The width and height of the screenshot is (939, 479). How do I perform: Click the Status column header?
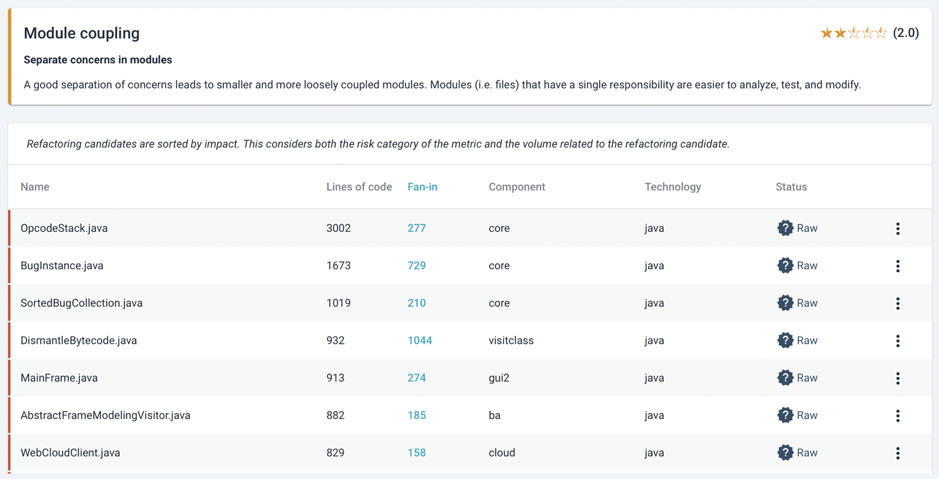tap(791, 187)
